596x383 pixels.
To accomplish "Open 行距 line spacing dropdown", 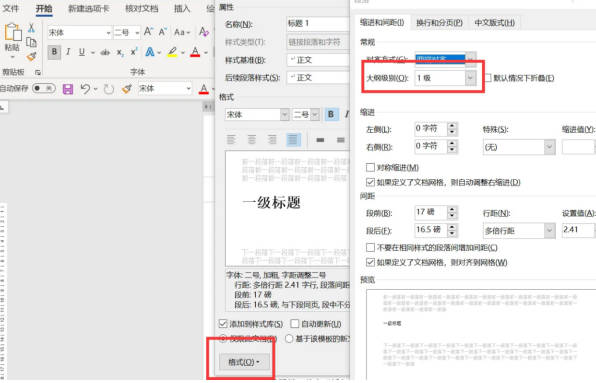I will (549, 230).
